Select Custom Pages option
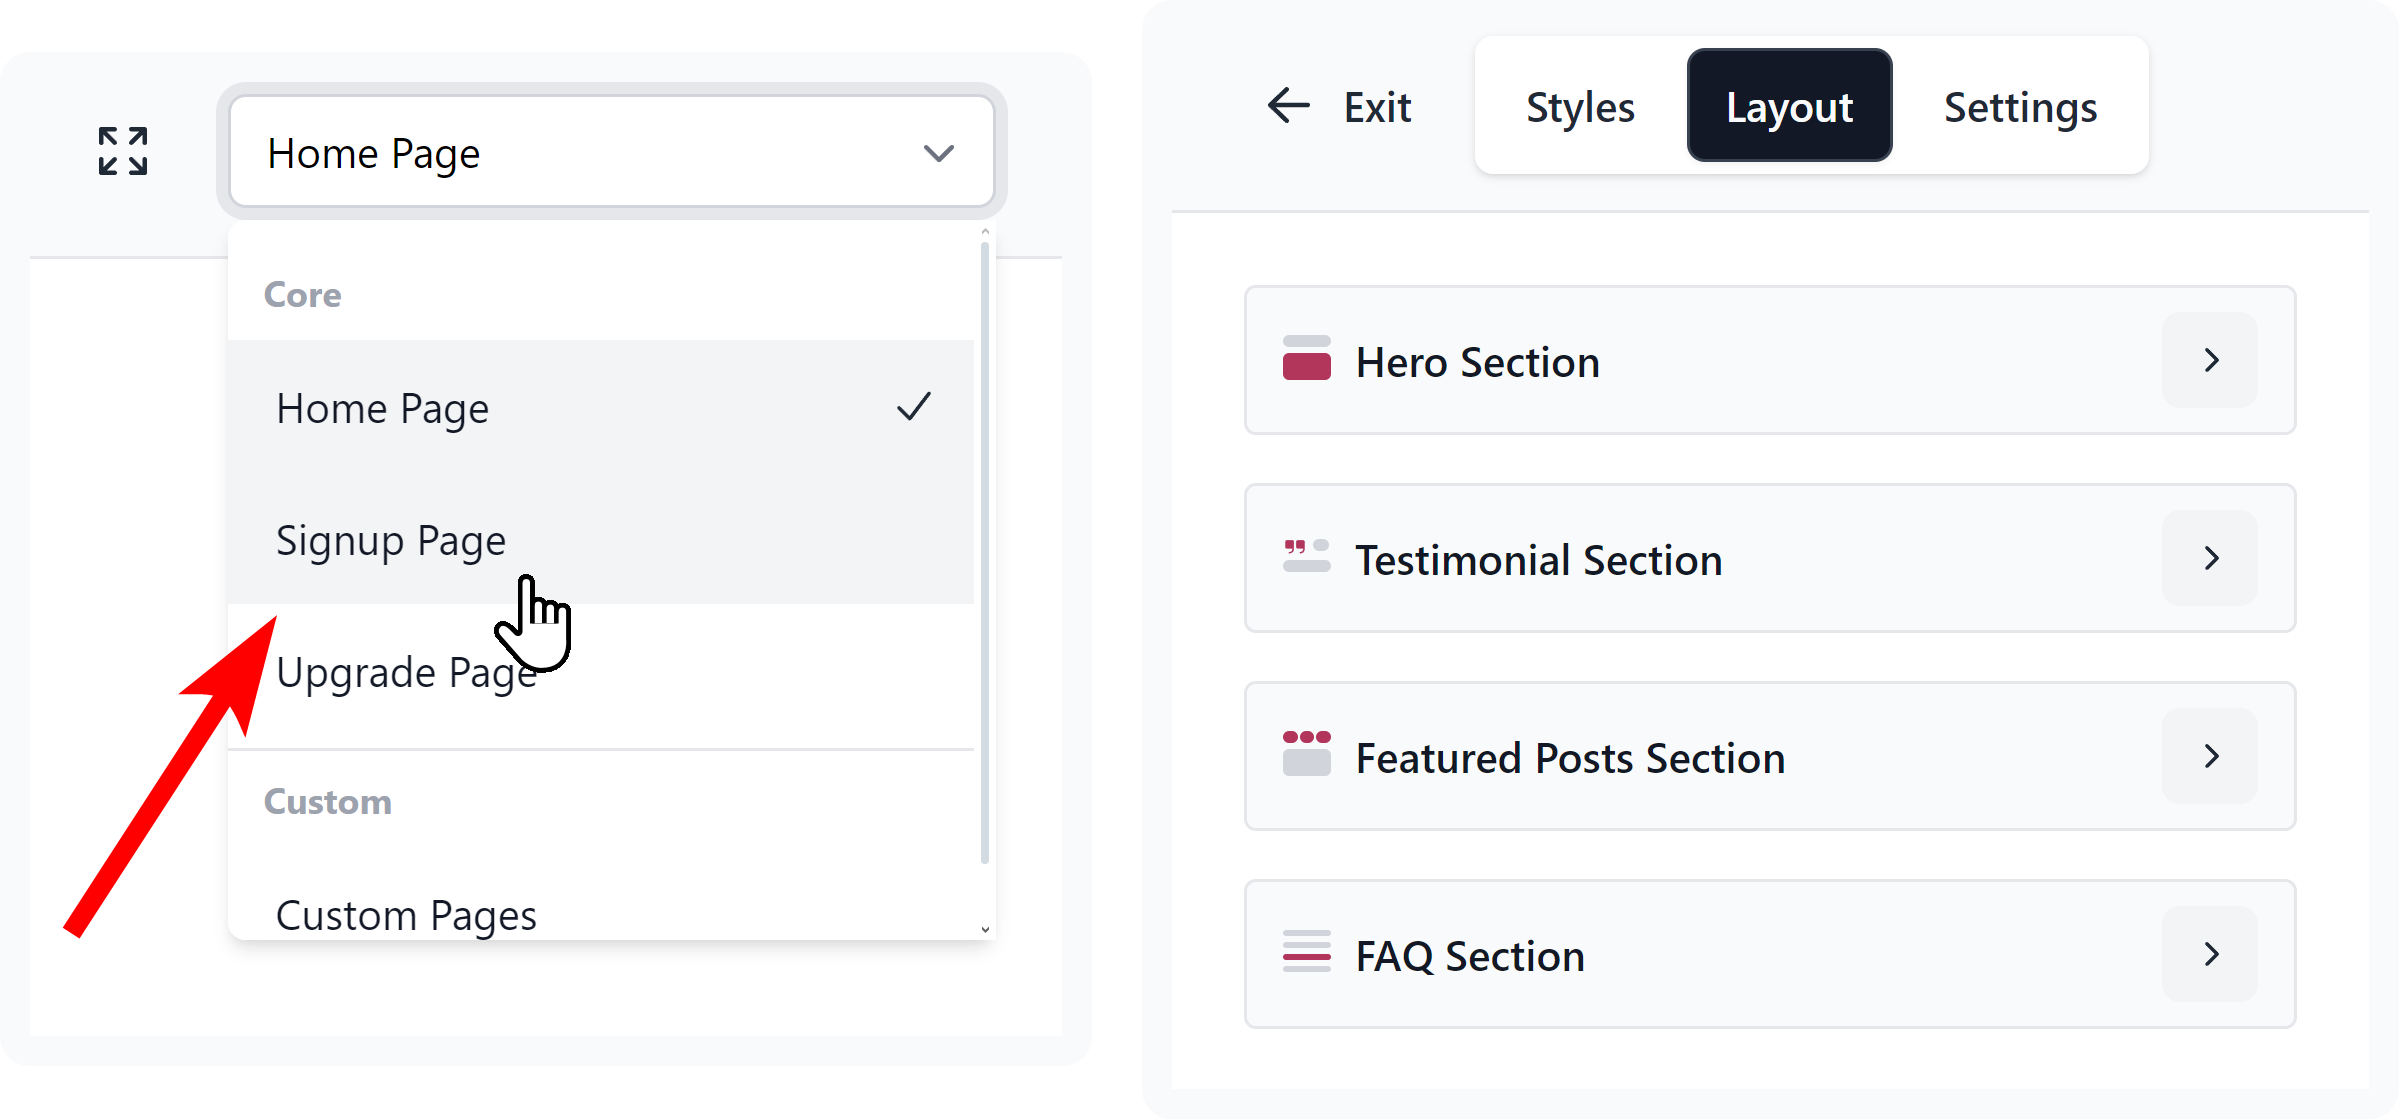This screenshot has height=1119, width=2399. point(405,914)
